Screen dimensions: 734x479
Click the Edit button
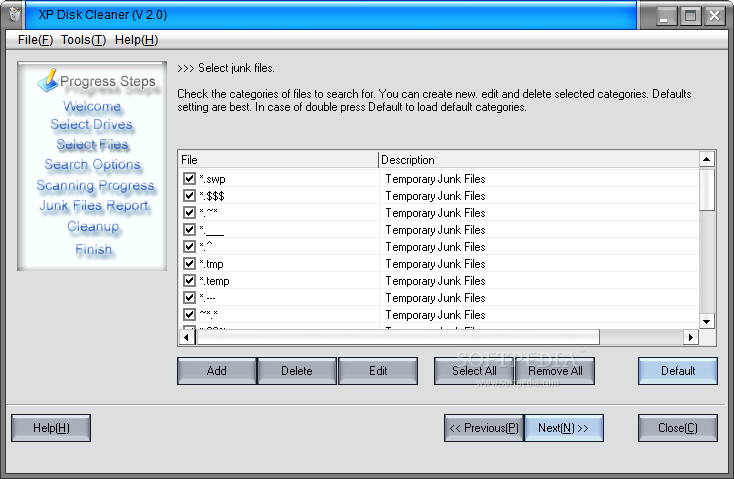(x=378, y=371)
